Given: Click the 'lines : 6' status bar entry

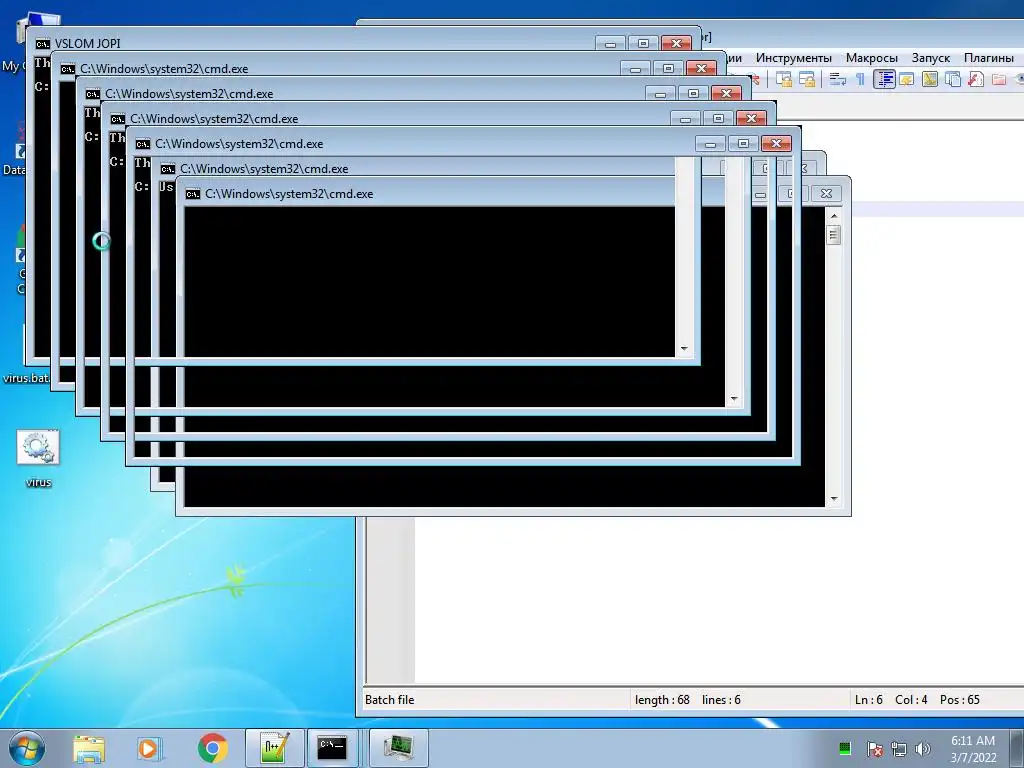Looking at the screenshot, I should 721,699.
